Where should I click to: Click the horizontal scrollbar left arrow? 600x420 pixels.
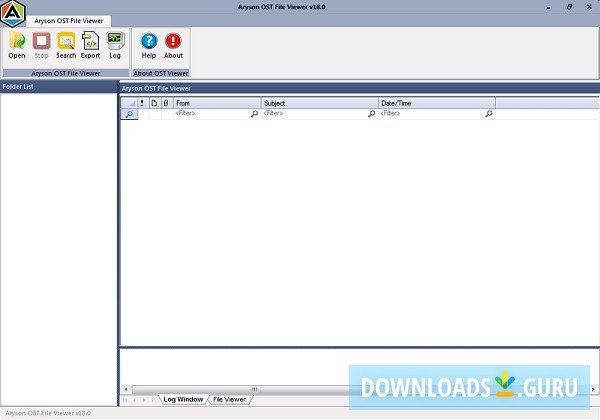[x=126, y=389]
